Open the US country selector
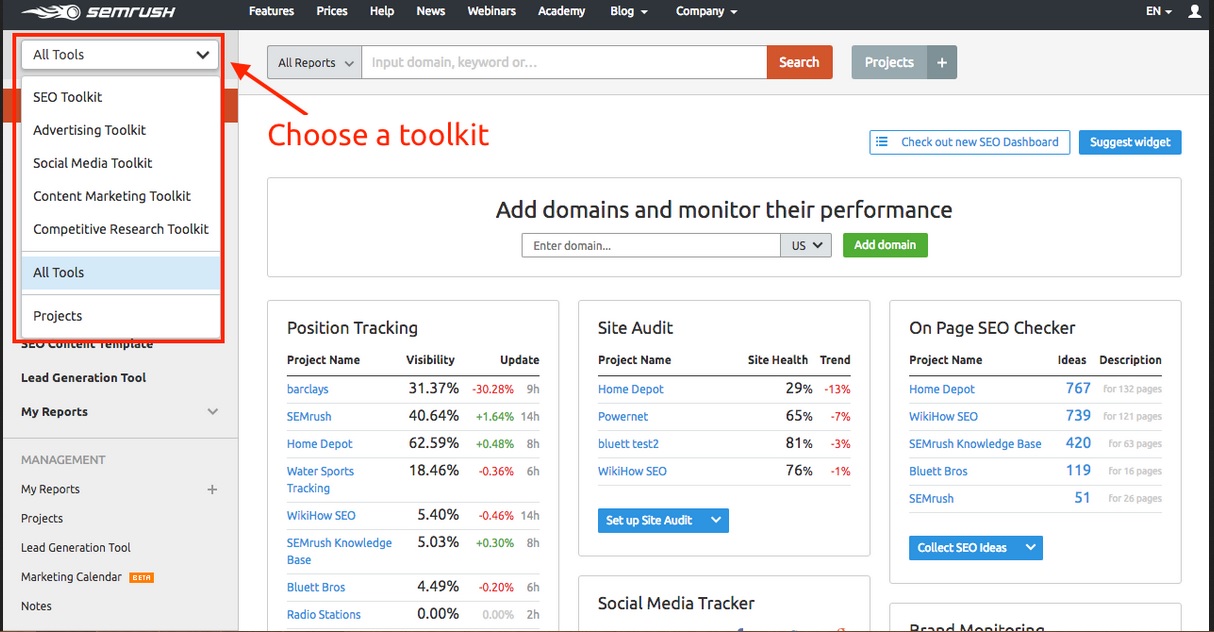Viewport: 1214px width, 632px height. (806, 245)
